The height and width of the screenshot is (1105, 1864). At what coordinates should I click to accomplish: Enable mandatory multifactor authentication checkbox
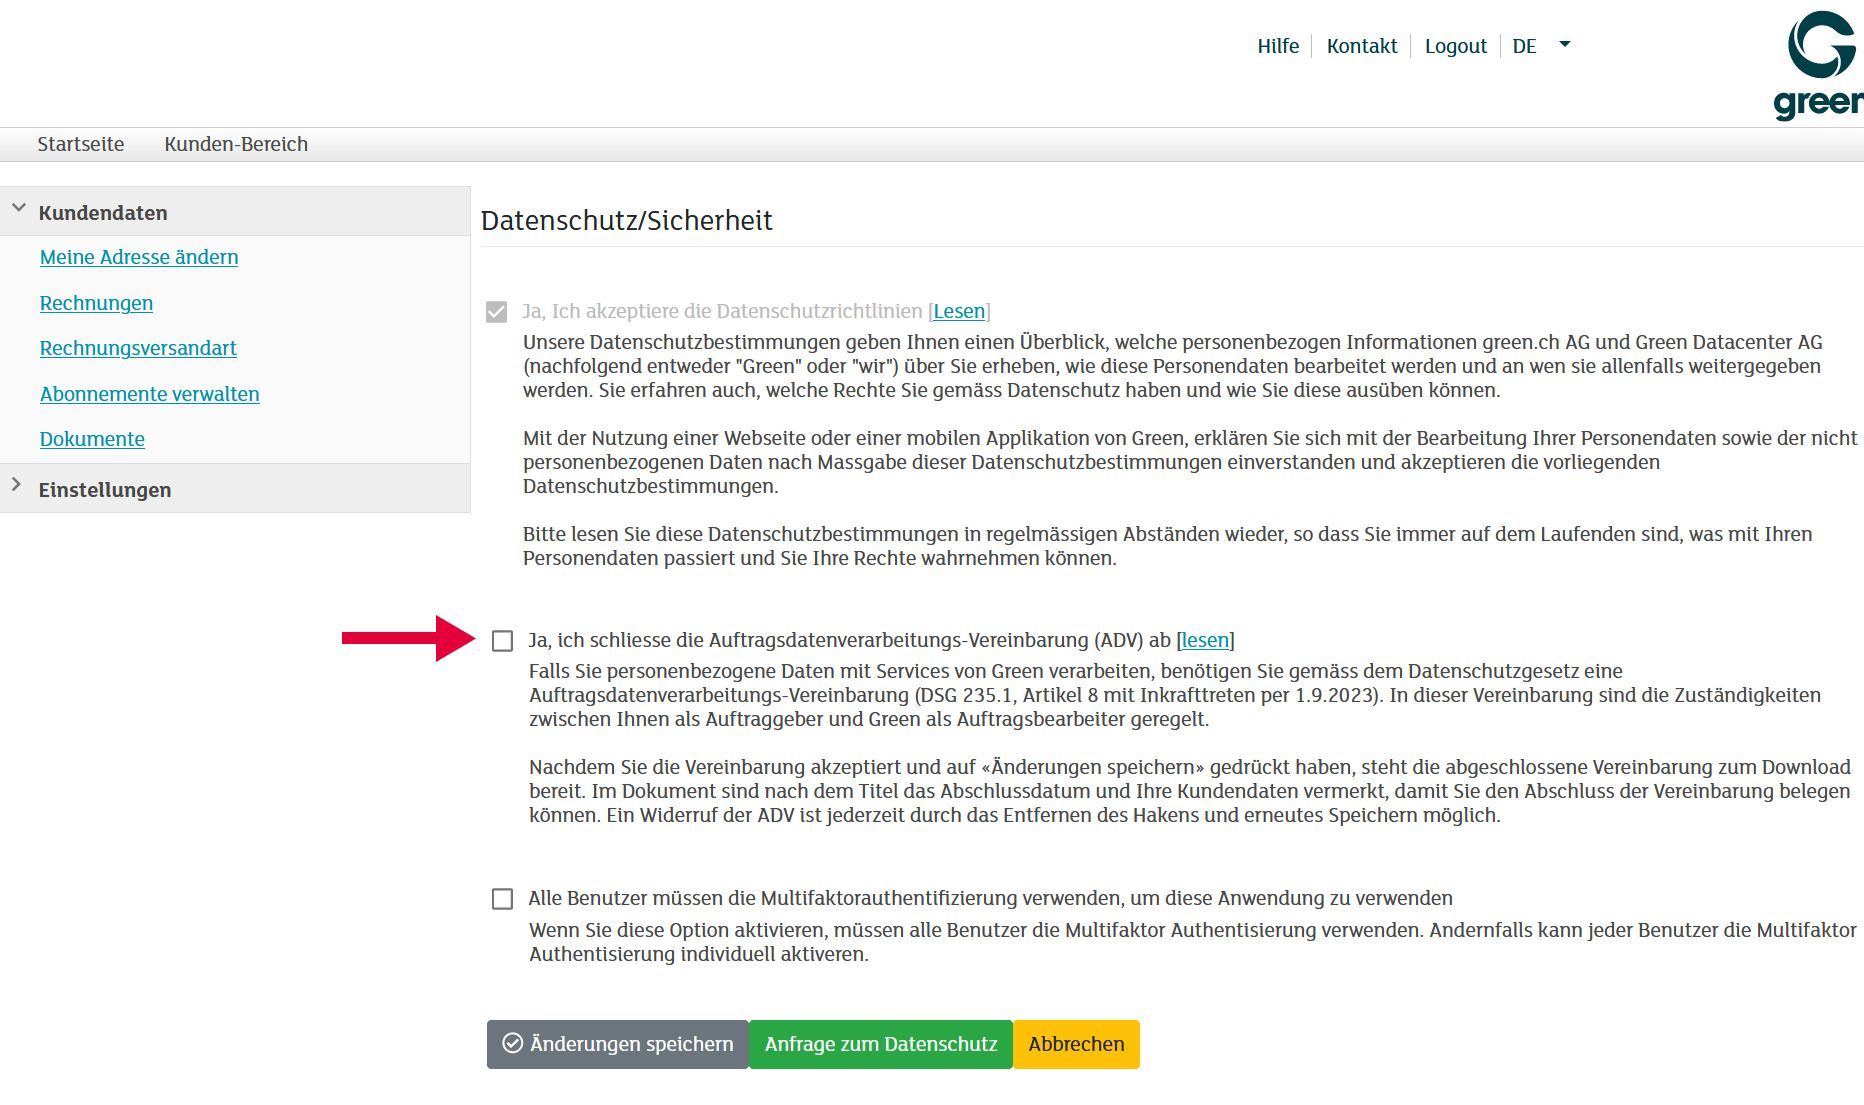tap(502, 899)
